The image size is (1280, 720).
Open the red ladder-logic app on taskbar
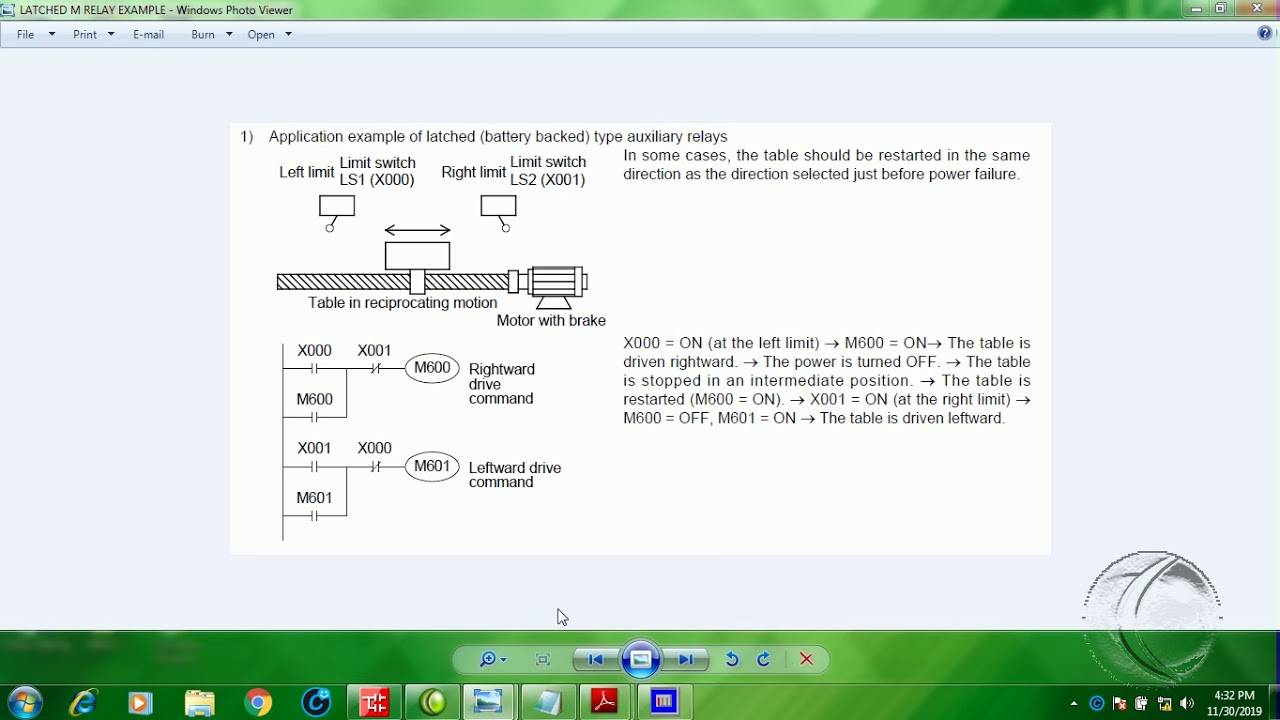pos(375,703)
